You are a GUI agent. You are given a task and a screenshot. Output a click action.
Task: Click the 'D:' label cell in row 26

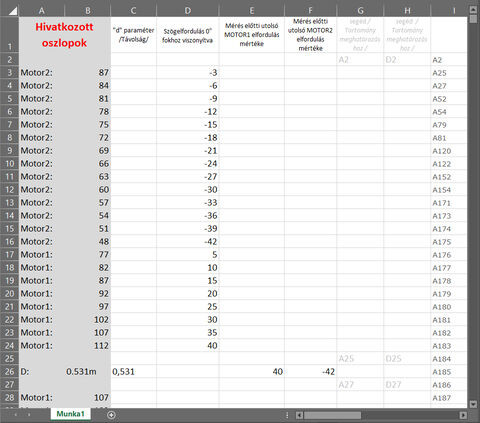tap(42, 372)
